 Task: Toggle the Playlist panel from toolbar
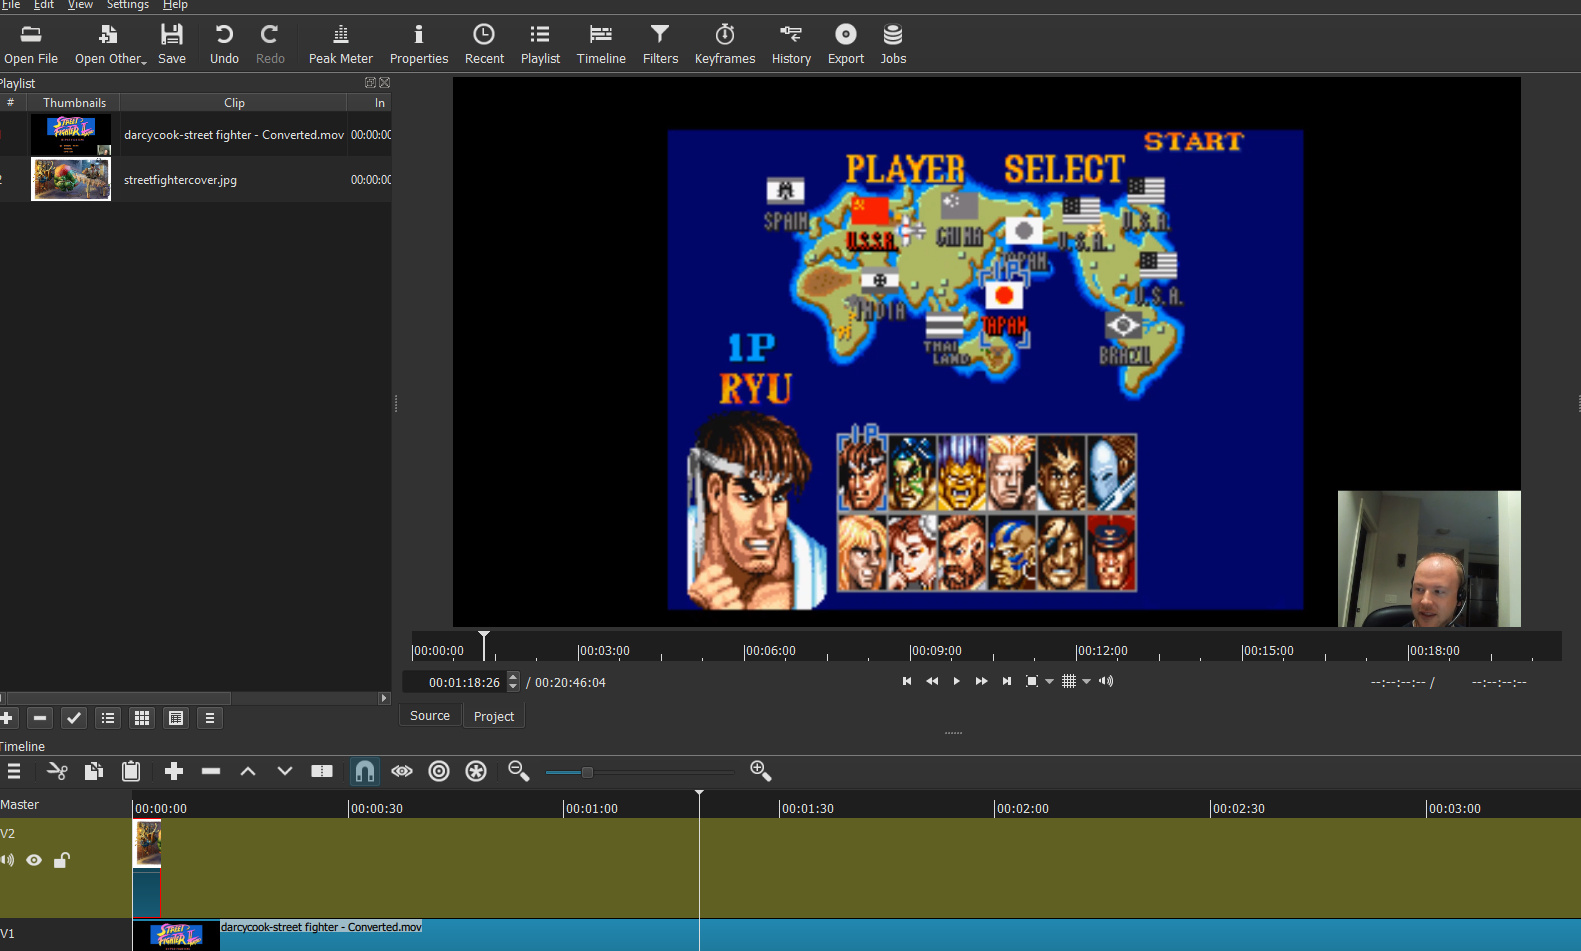(540, 45)
